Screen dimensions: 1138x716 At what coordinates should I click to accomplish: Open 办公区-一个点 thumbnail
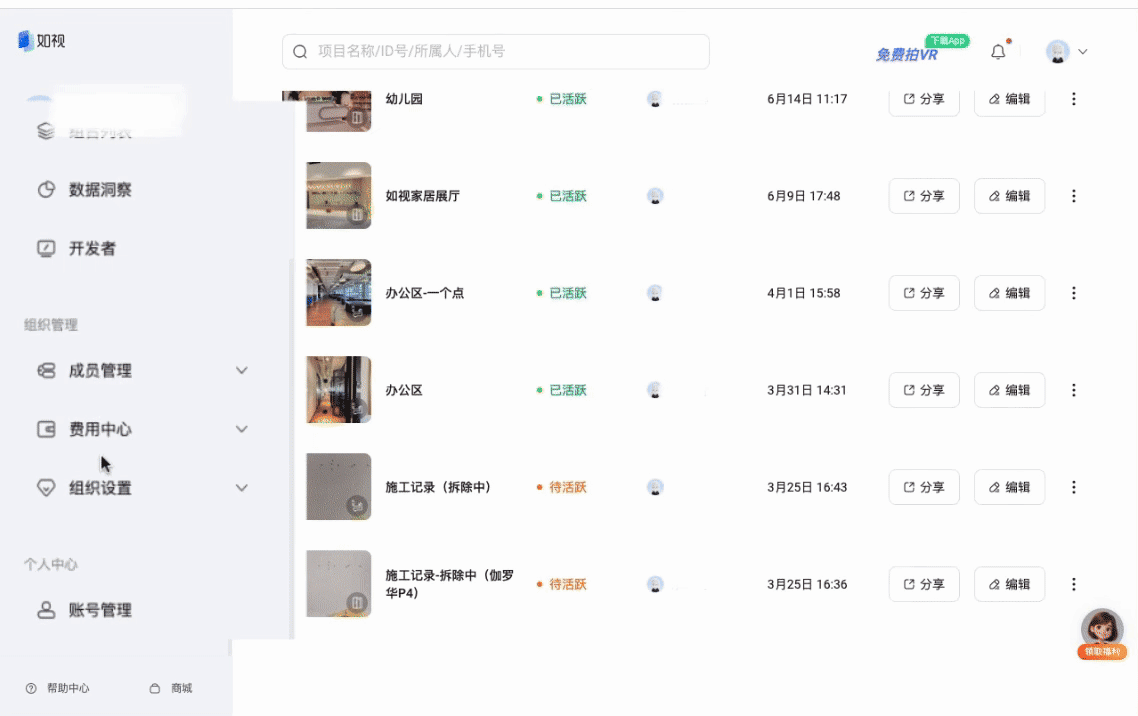pos(339,293)
